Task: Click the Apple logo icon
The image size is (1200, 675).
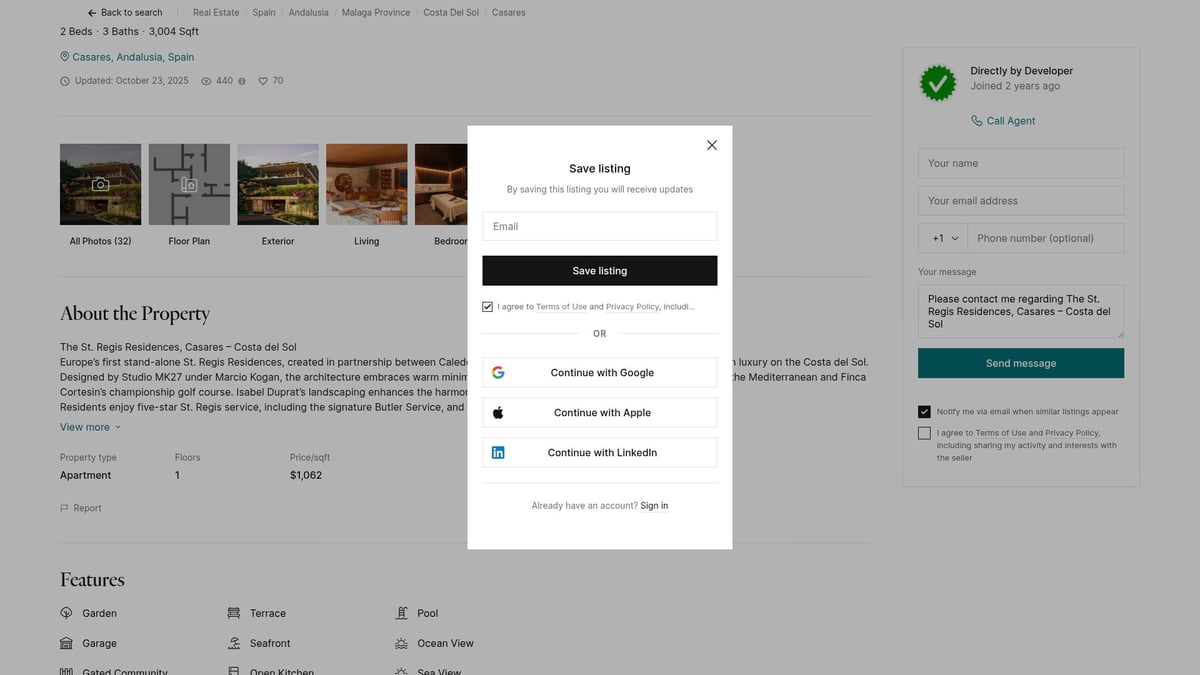Action: [498, 412]
